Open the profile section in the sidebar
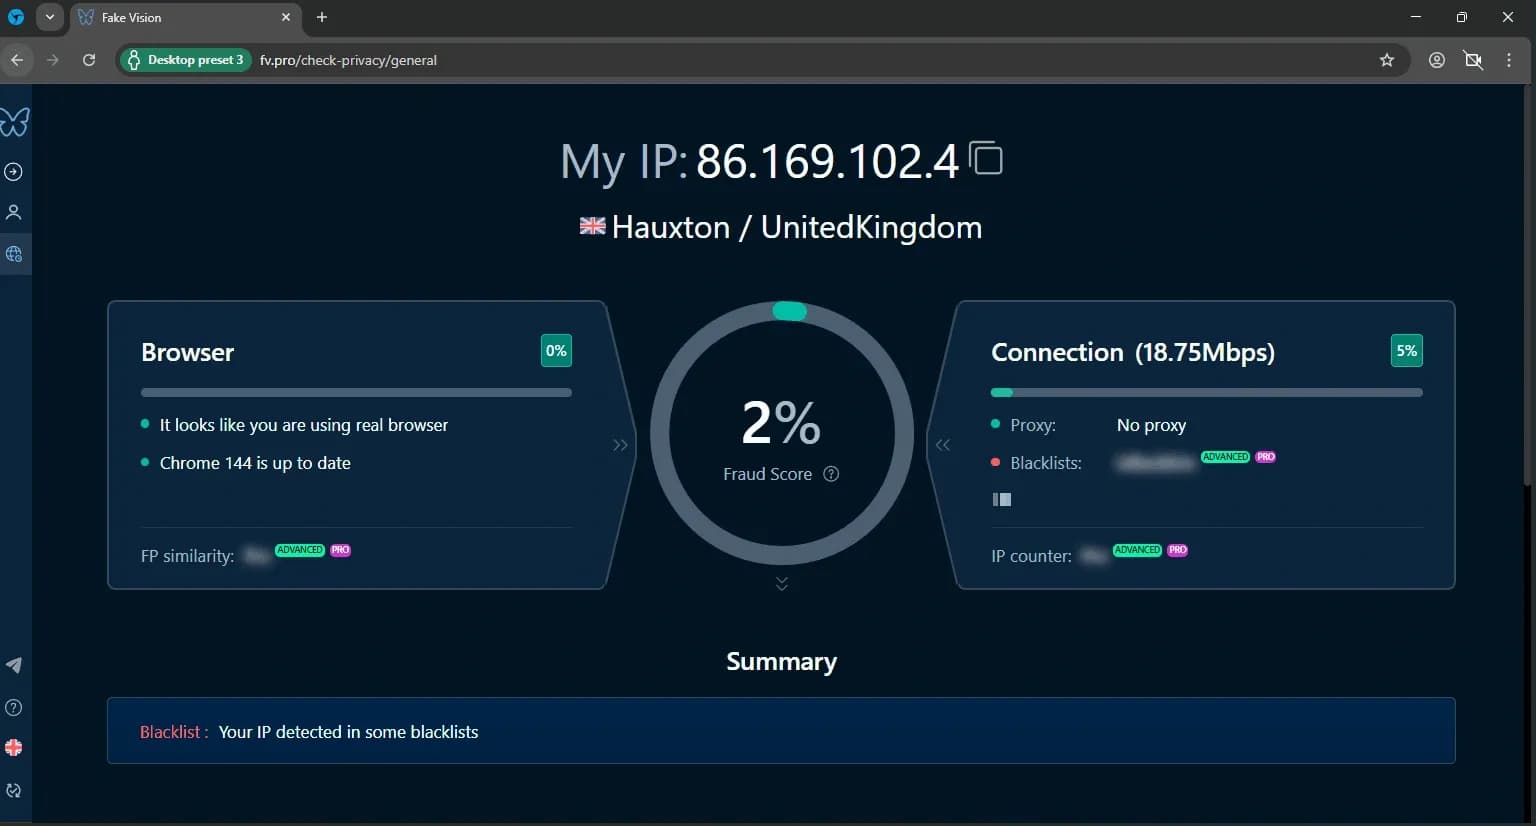The image size is (1536, 826). coord(14,212)
